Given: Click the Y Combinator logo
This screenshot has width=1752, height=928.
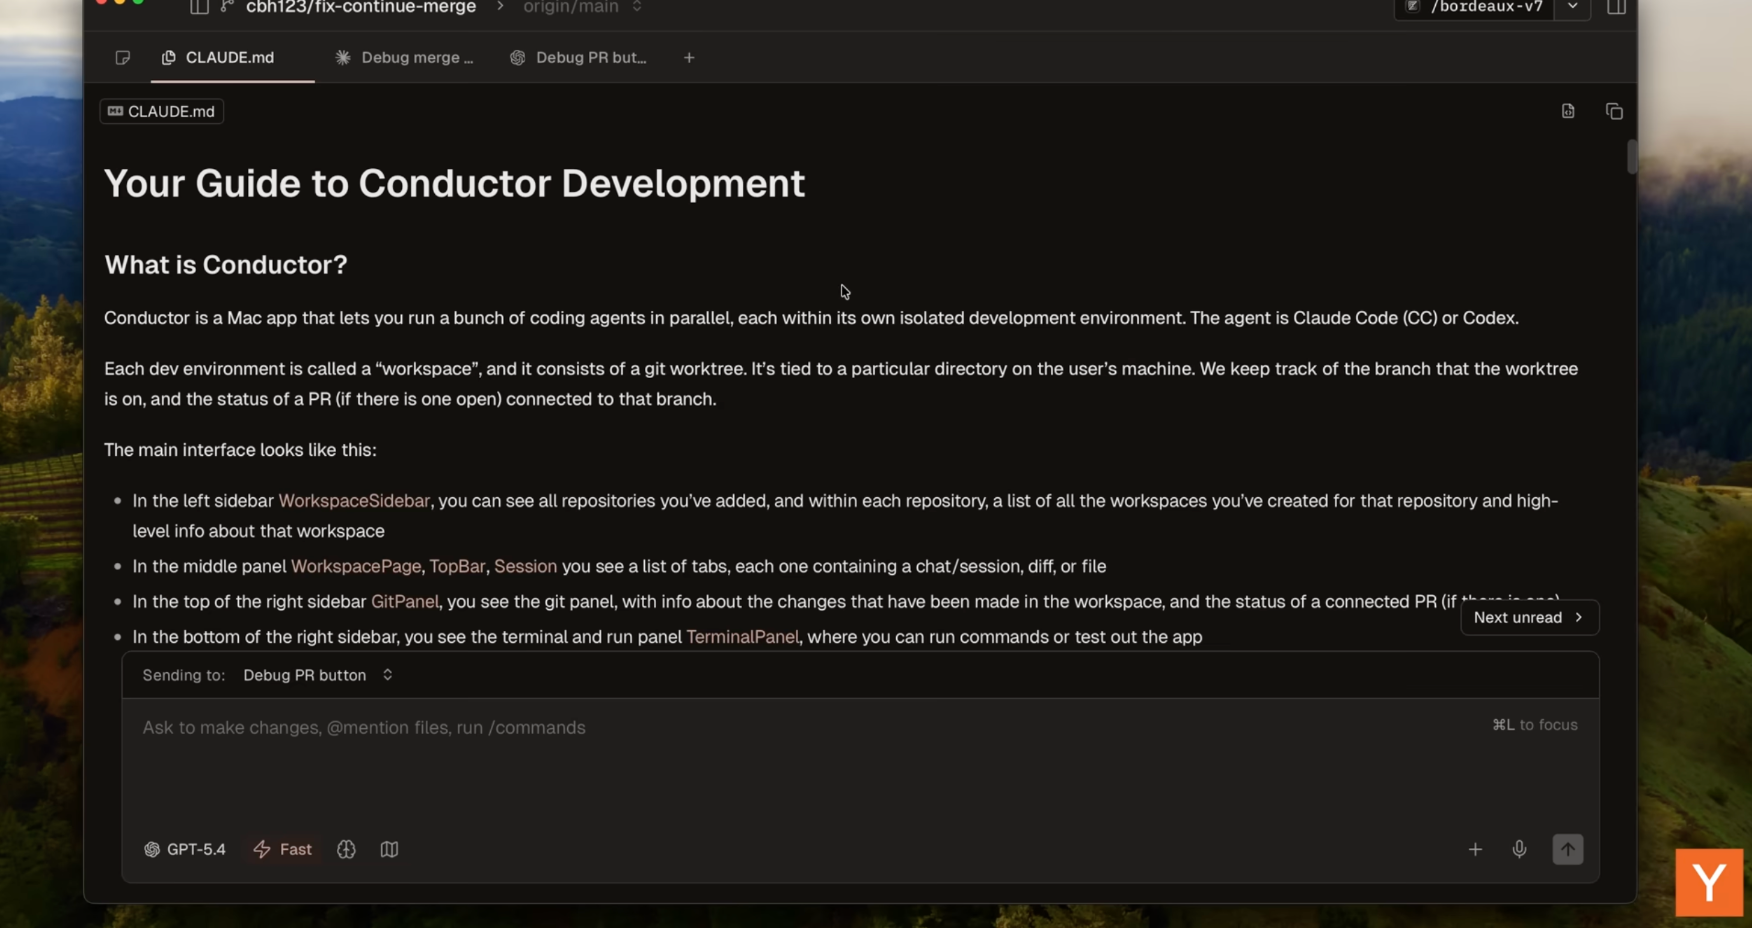Looking at the screenshot, I should click(1709, 883).
